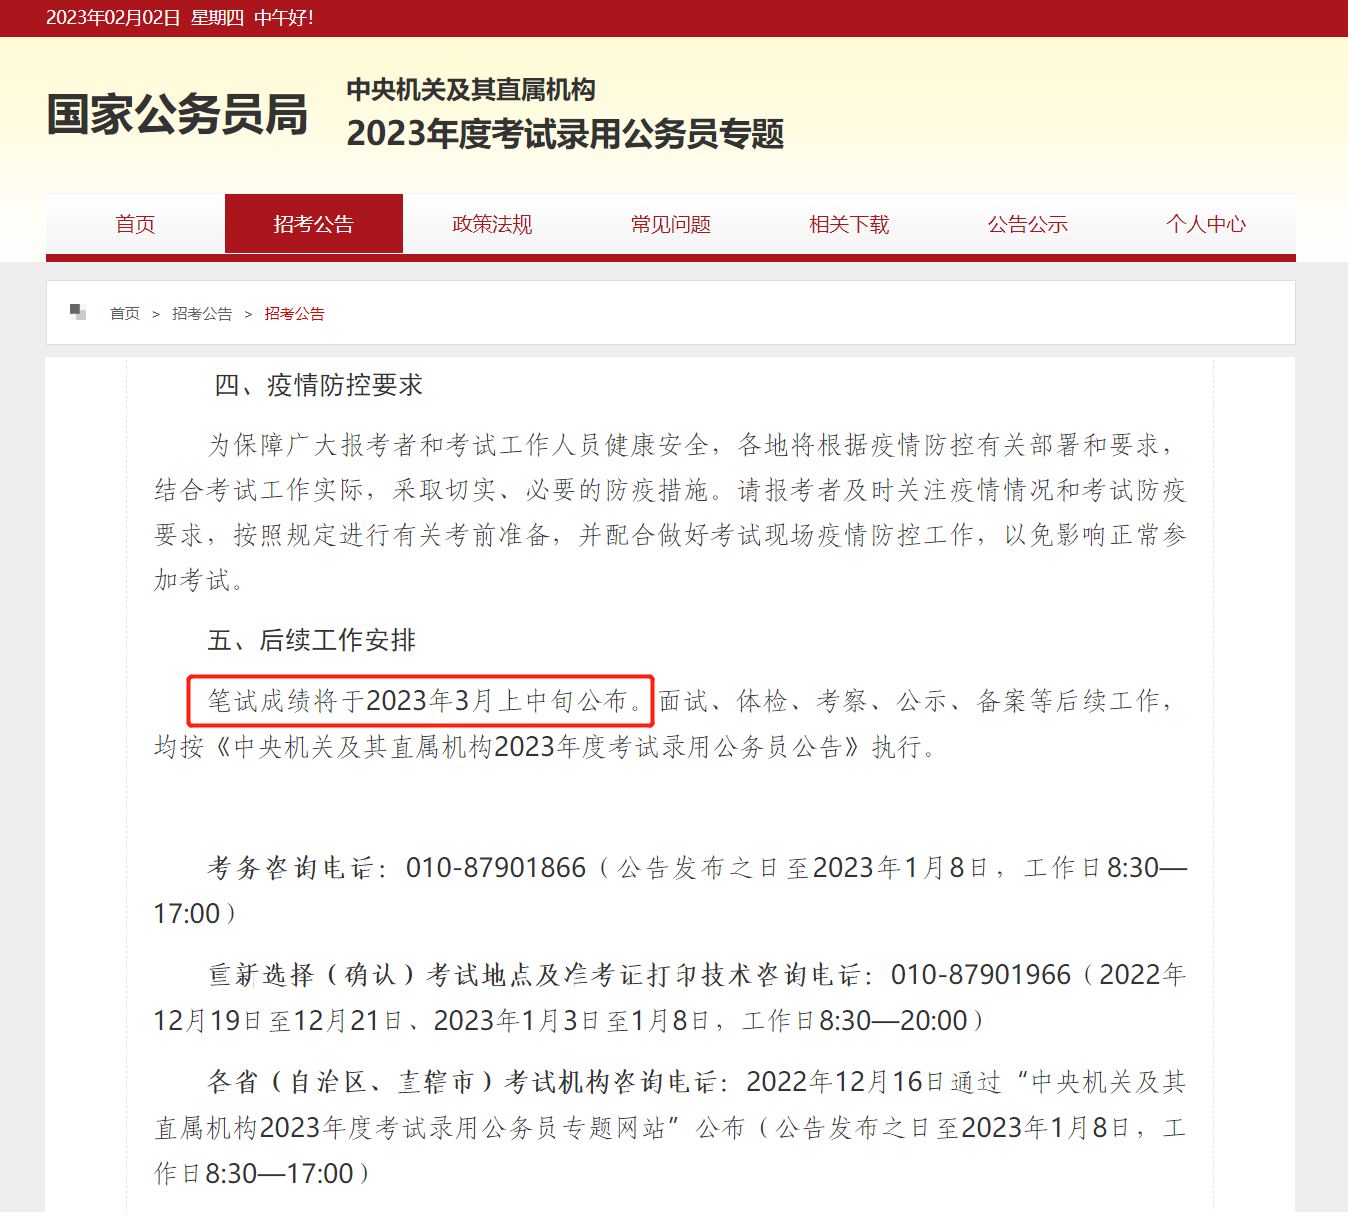Select the highlighted 招考公告 navigation tab
Viewport: 1348px width, 1216px height.
(314, 224)
